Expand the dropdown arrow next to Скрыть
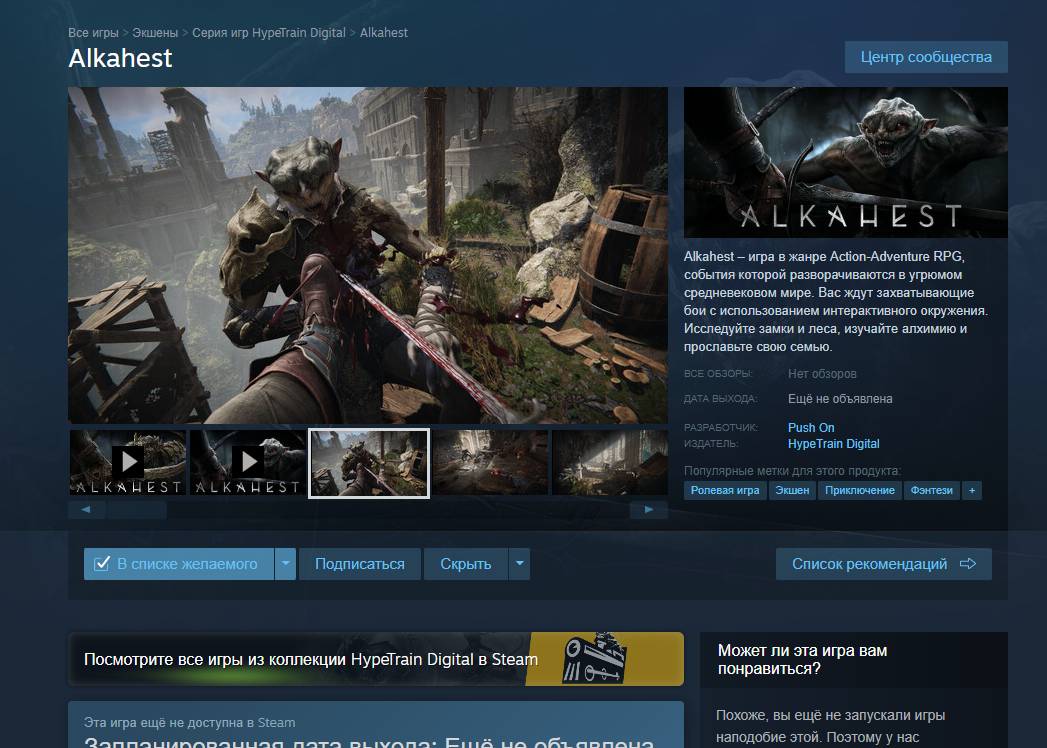 [x=519, y=564]
